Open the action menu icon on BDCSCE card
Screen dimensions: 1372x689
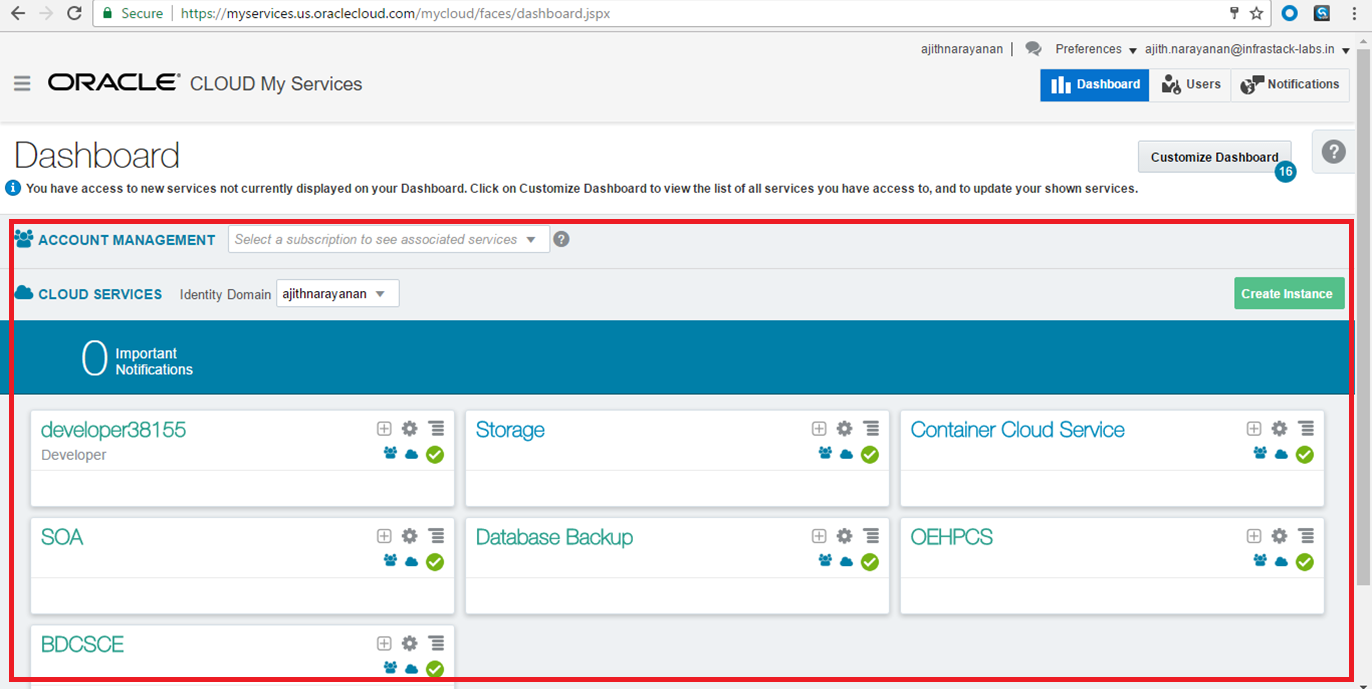pos(436,643)
